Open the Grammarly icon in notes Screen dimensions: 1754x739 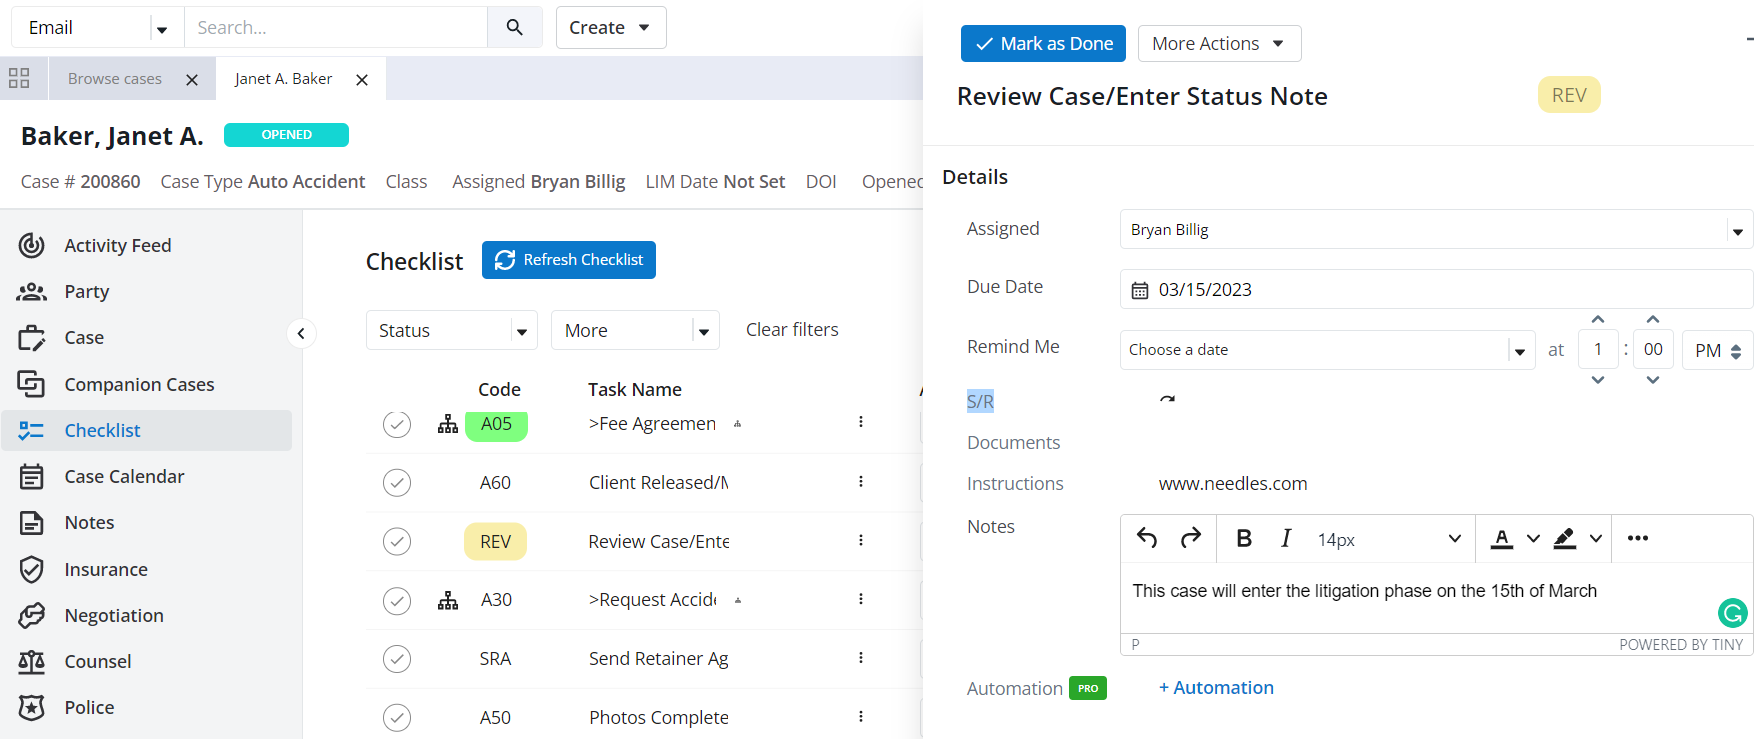coord(1732,612)
